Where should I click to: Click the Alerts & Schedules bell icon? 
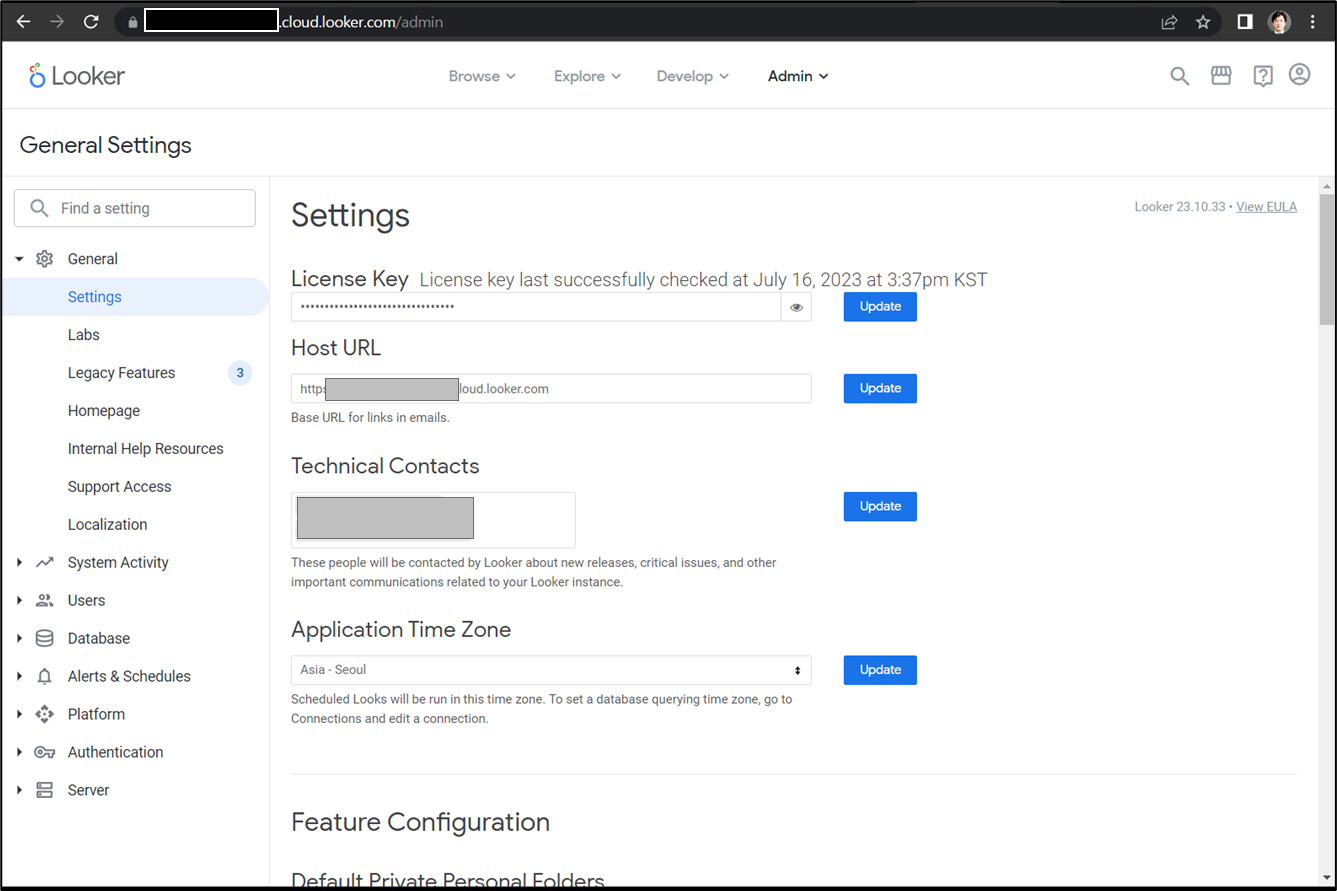(45, 677)
